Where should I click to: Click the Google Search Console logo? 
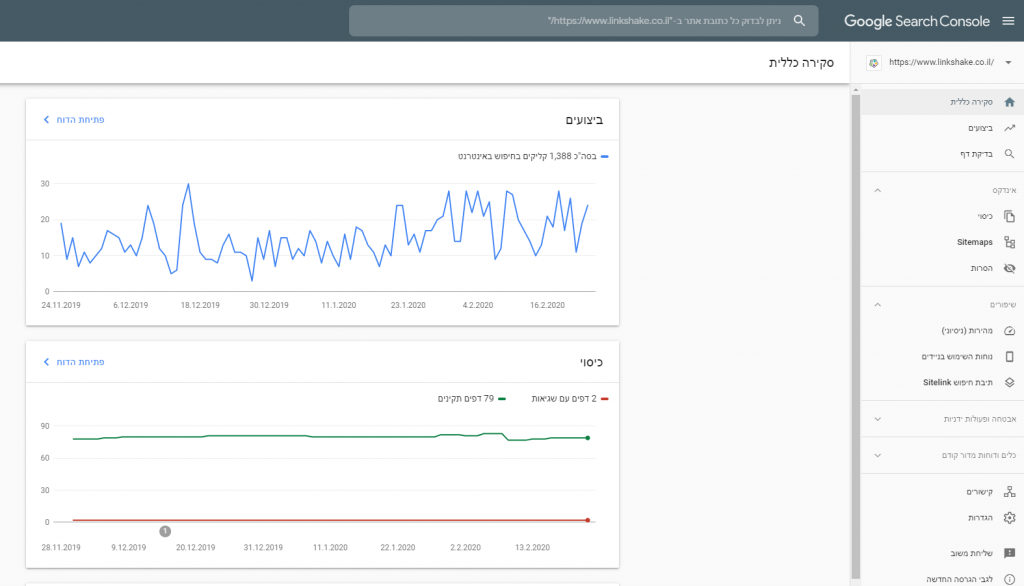coord(916,21)
